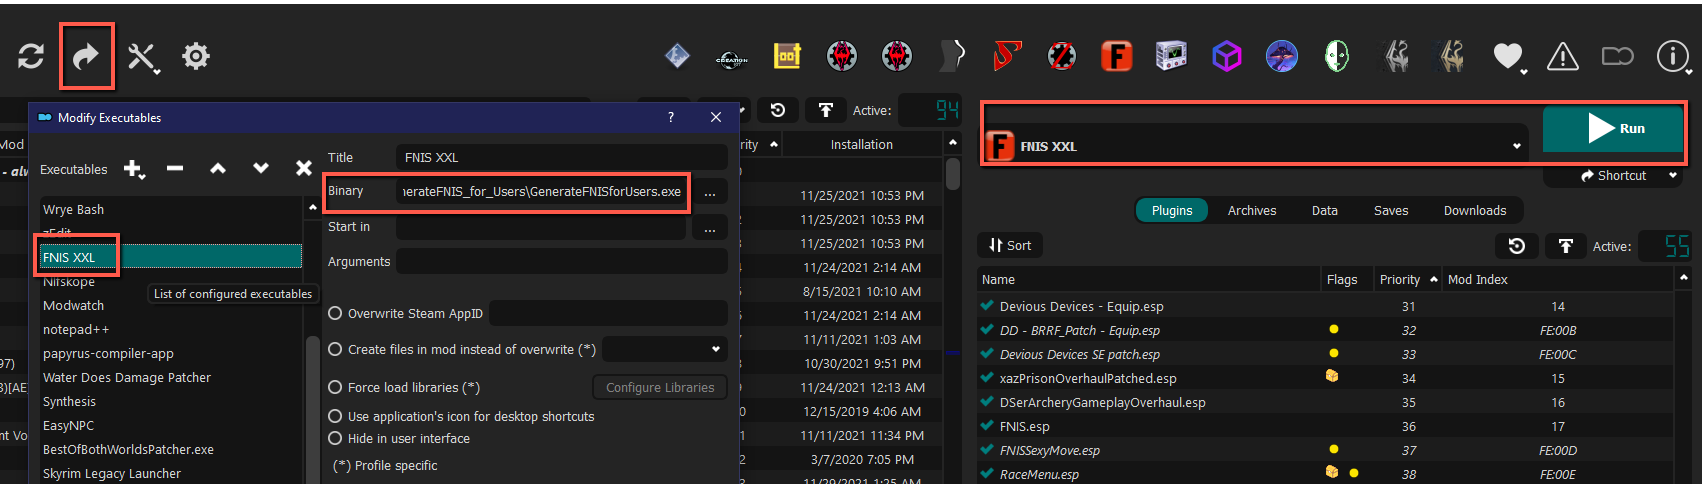
Task: Click the Start in input field
Action: click(541, 227)
